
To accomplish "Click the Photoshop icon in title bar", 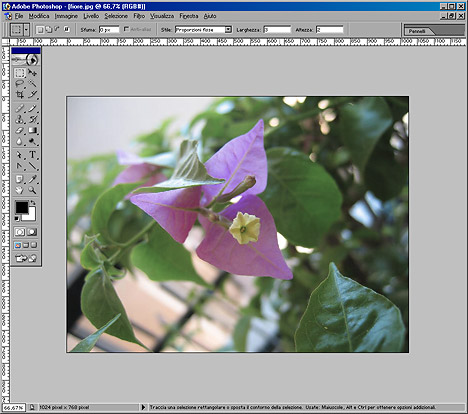I will (x=6, y=6).
